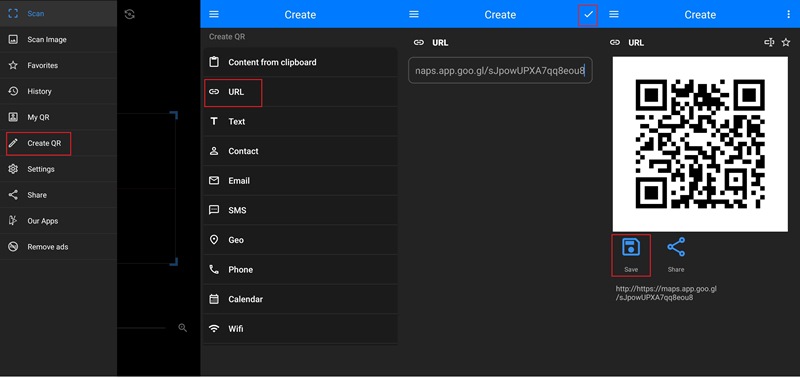This screenshot has height=378, width=800.
Task: Confirm the URL with the checkmark icon
Action: [x=588, y=14]
